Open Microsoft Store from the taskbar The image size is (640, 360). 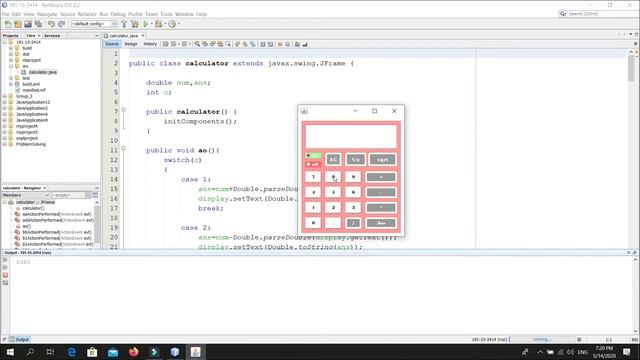[x=92, y=352]
